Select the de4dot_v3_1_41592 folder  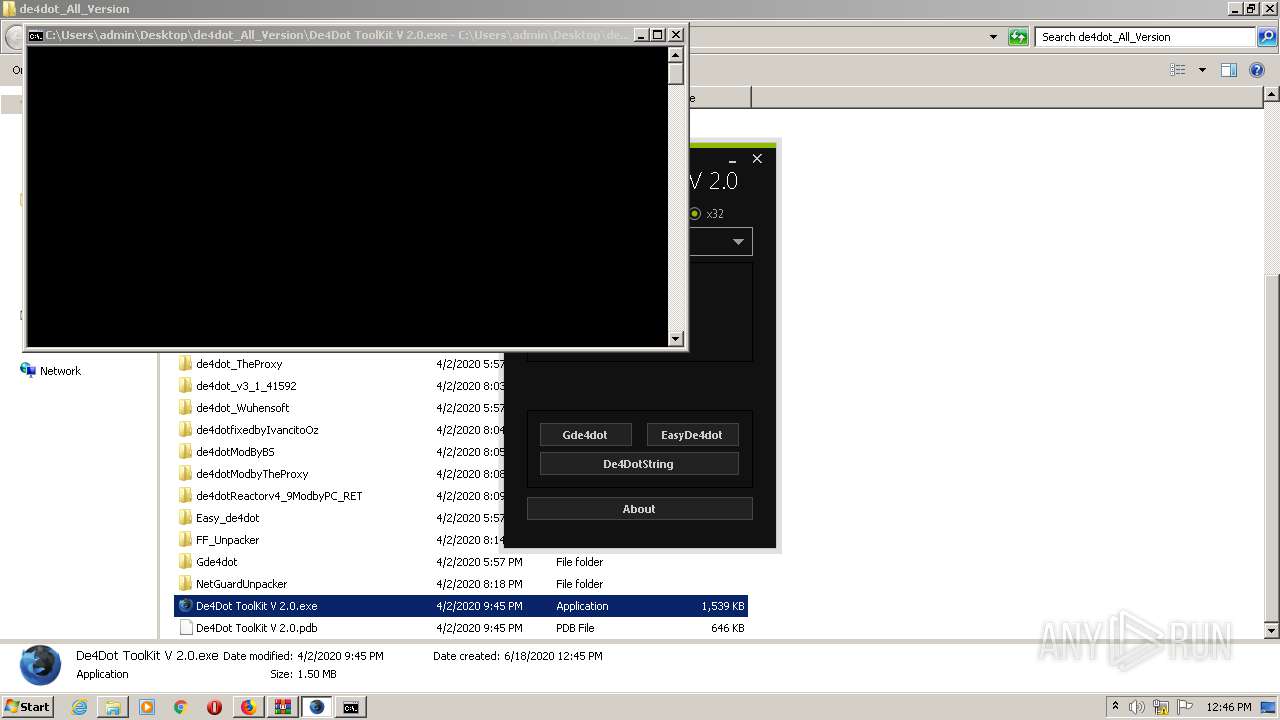coord(246,386)
